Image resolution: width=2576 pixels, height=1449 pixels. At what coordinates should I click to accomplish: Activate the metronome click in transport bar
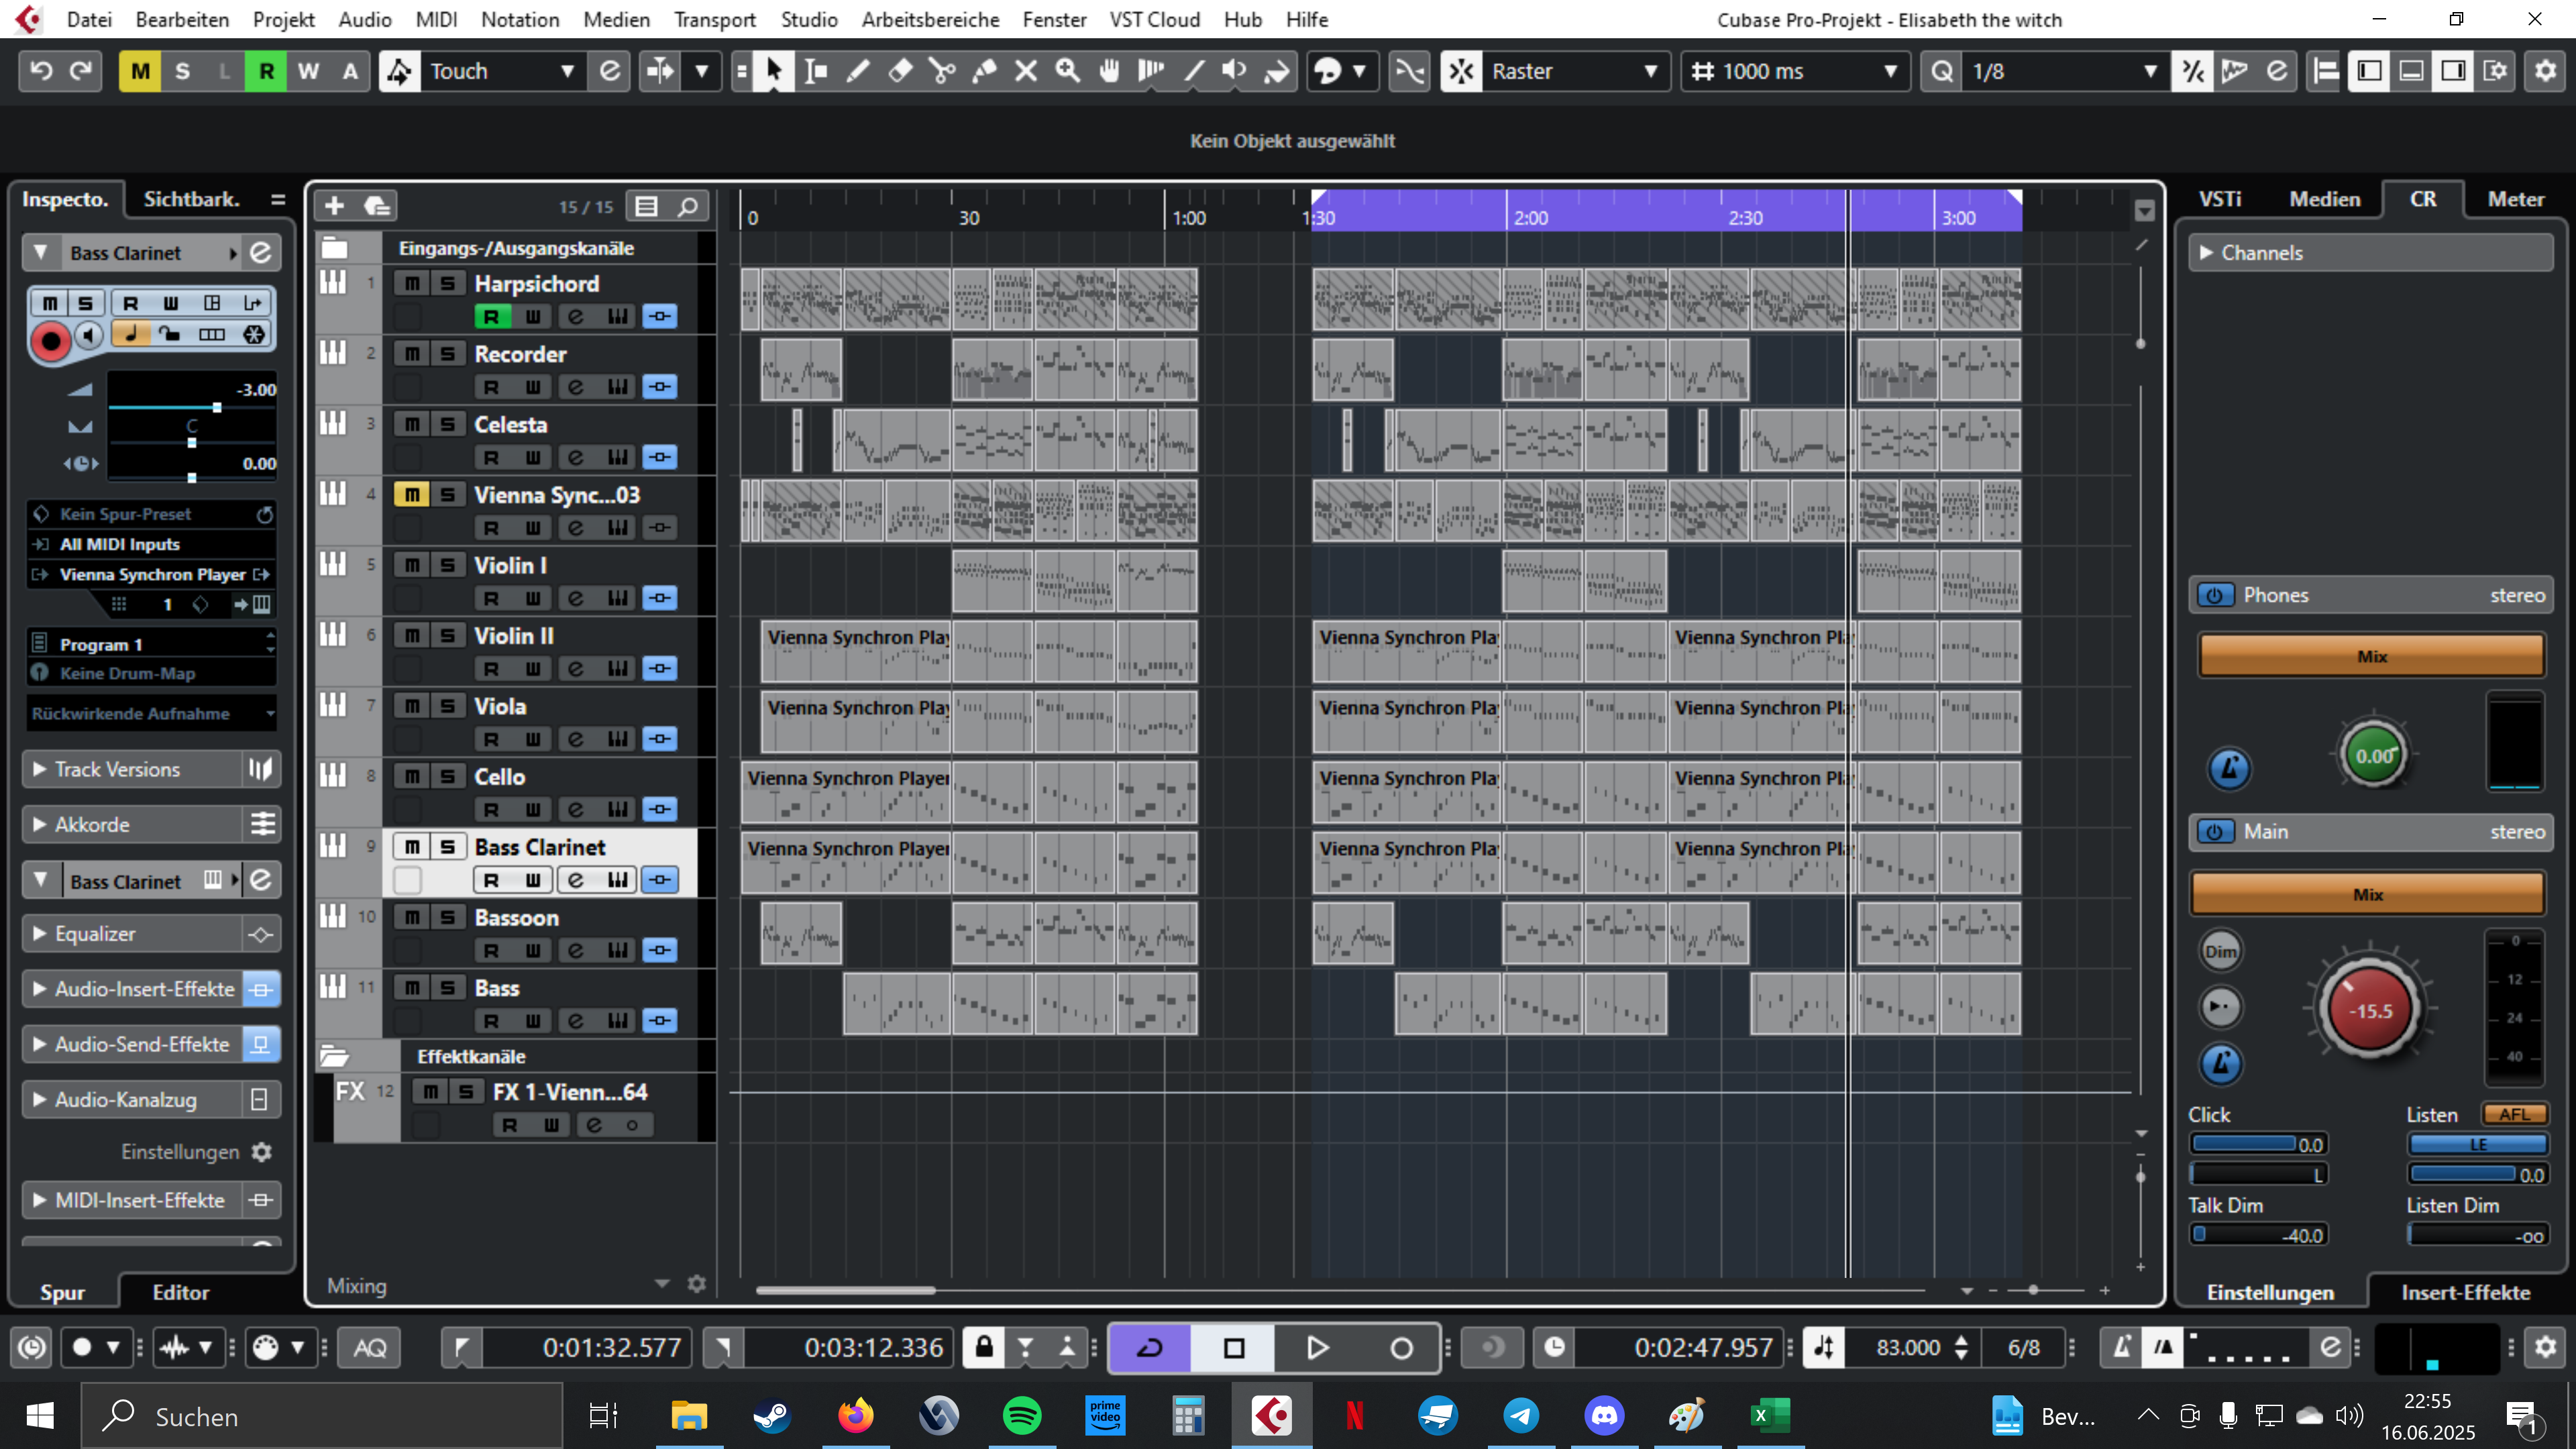tap(2122, 1347)
